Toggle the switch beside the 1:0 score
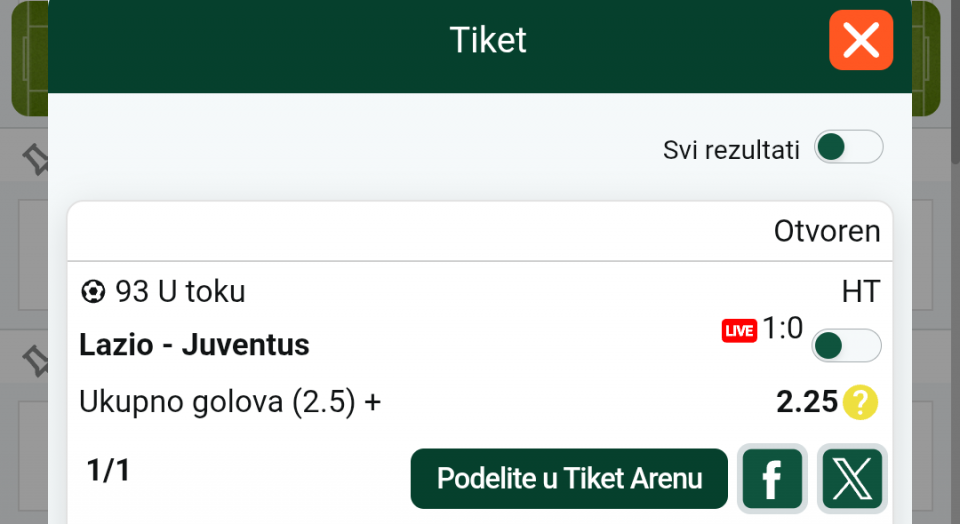The height and width of the screenshot is (524, 960). (x=846, y=346)
